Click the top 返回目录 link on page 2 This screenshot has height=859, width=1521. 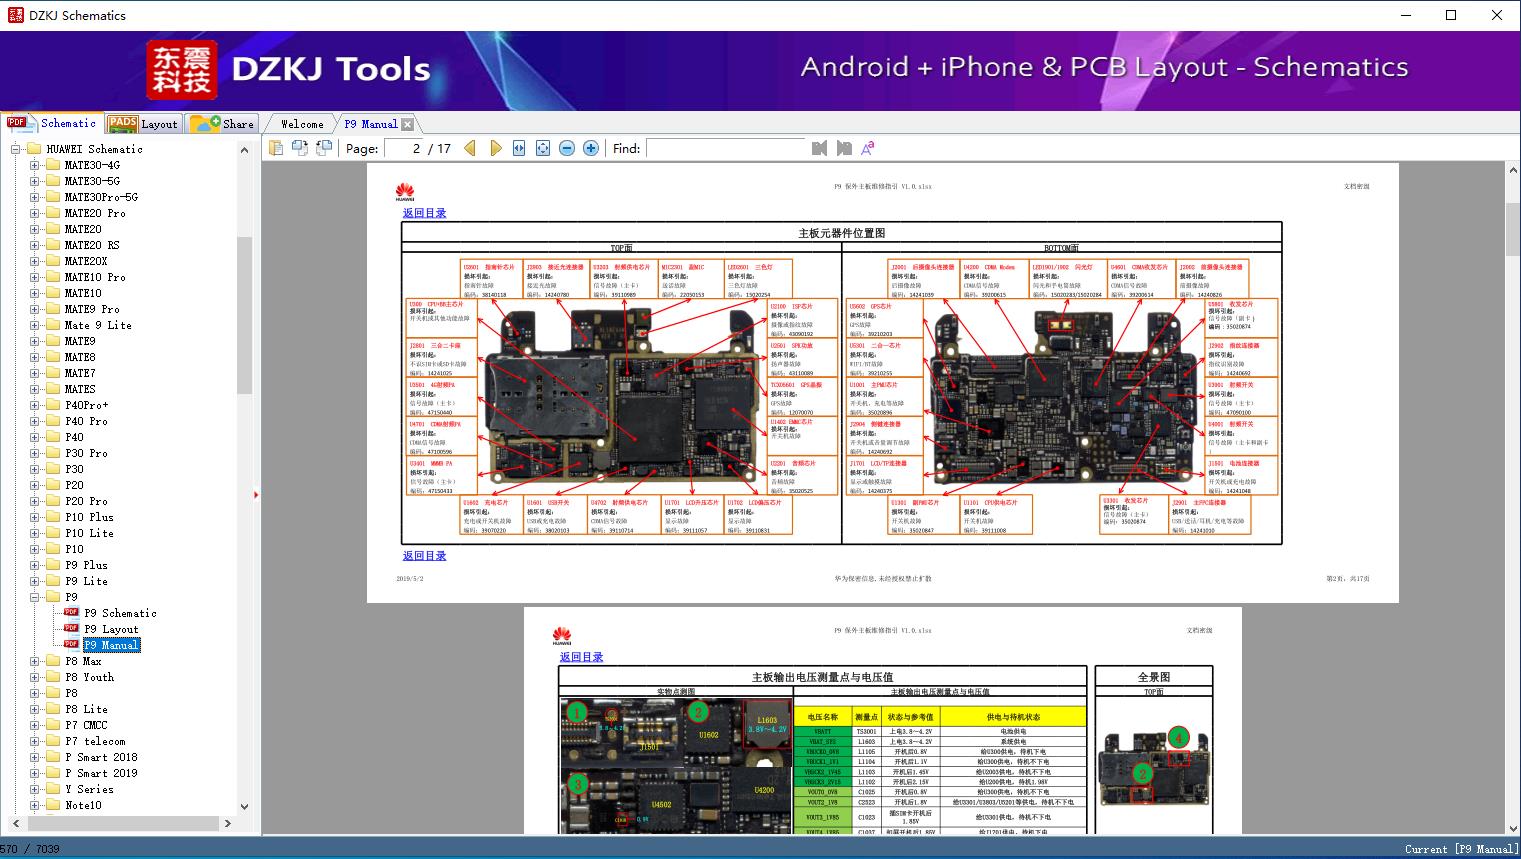pyautogui.click(x=424, y=213)
